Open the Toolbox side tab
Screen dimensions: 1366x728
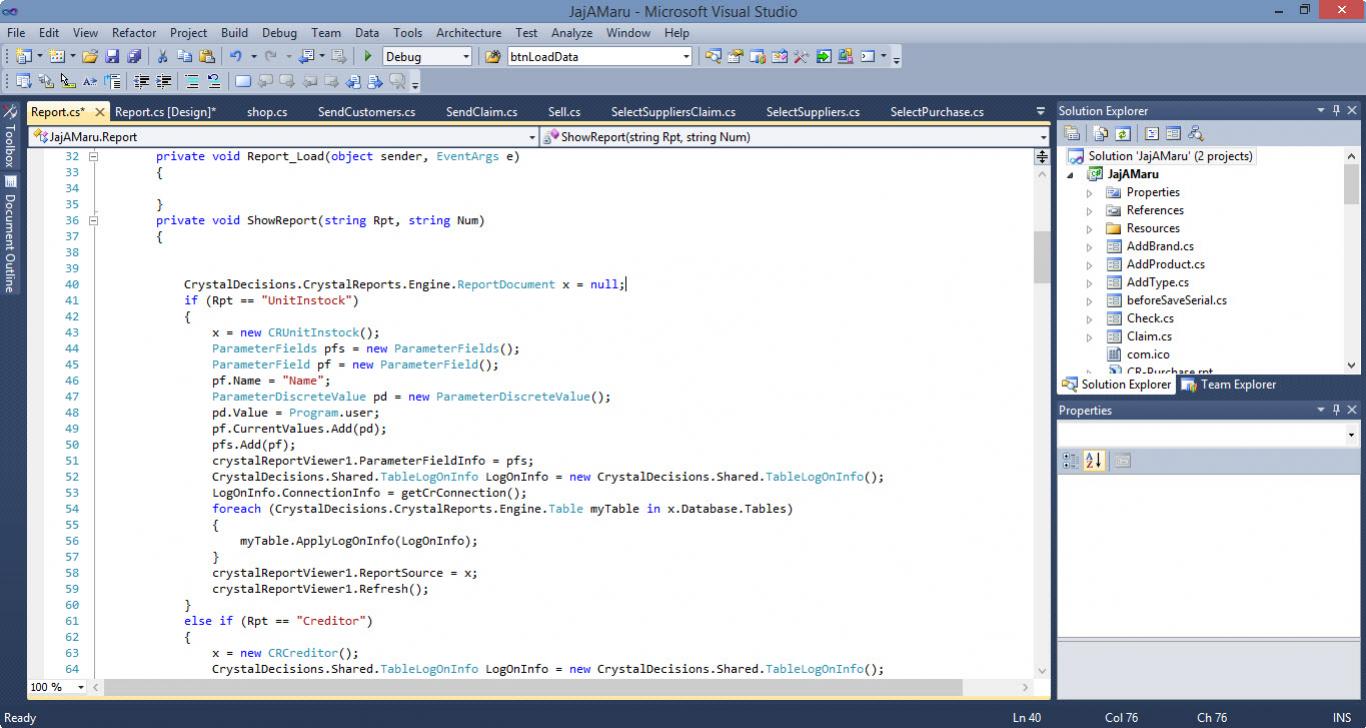[9, 135]
